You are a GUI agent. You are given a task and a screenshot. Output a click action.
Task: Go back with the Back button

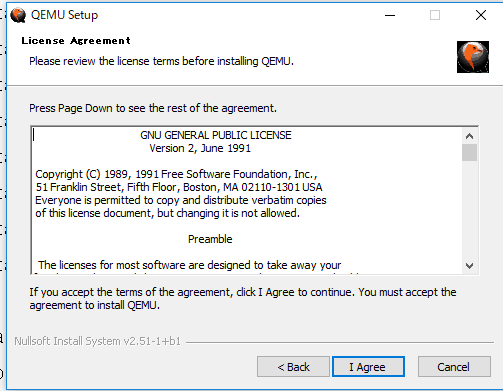pos(293,367)
